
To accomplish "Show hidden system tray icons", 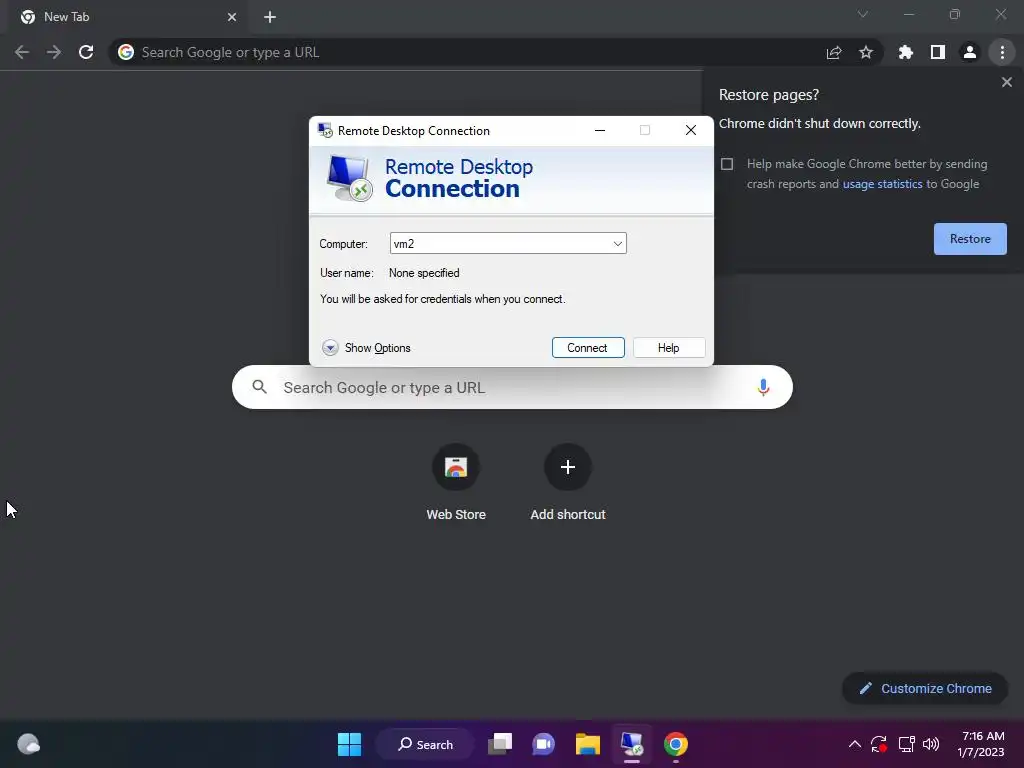I will tap(854, 744).
